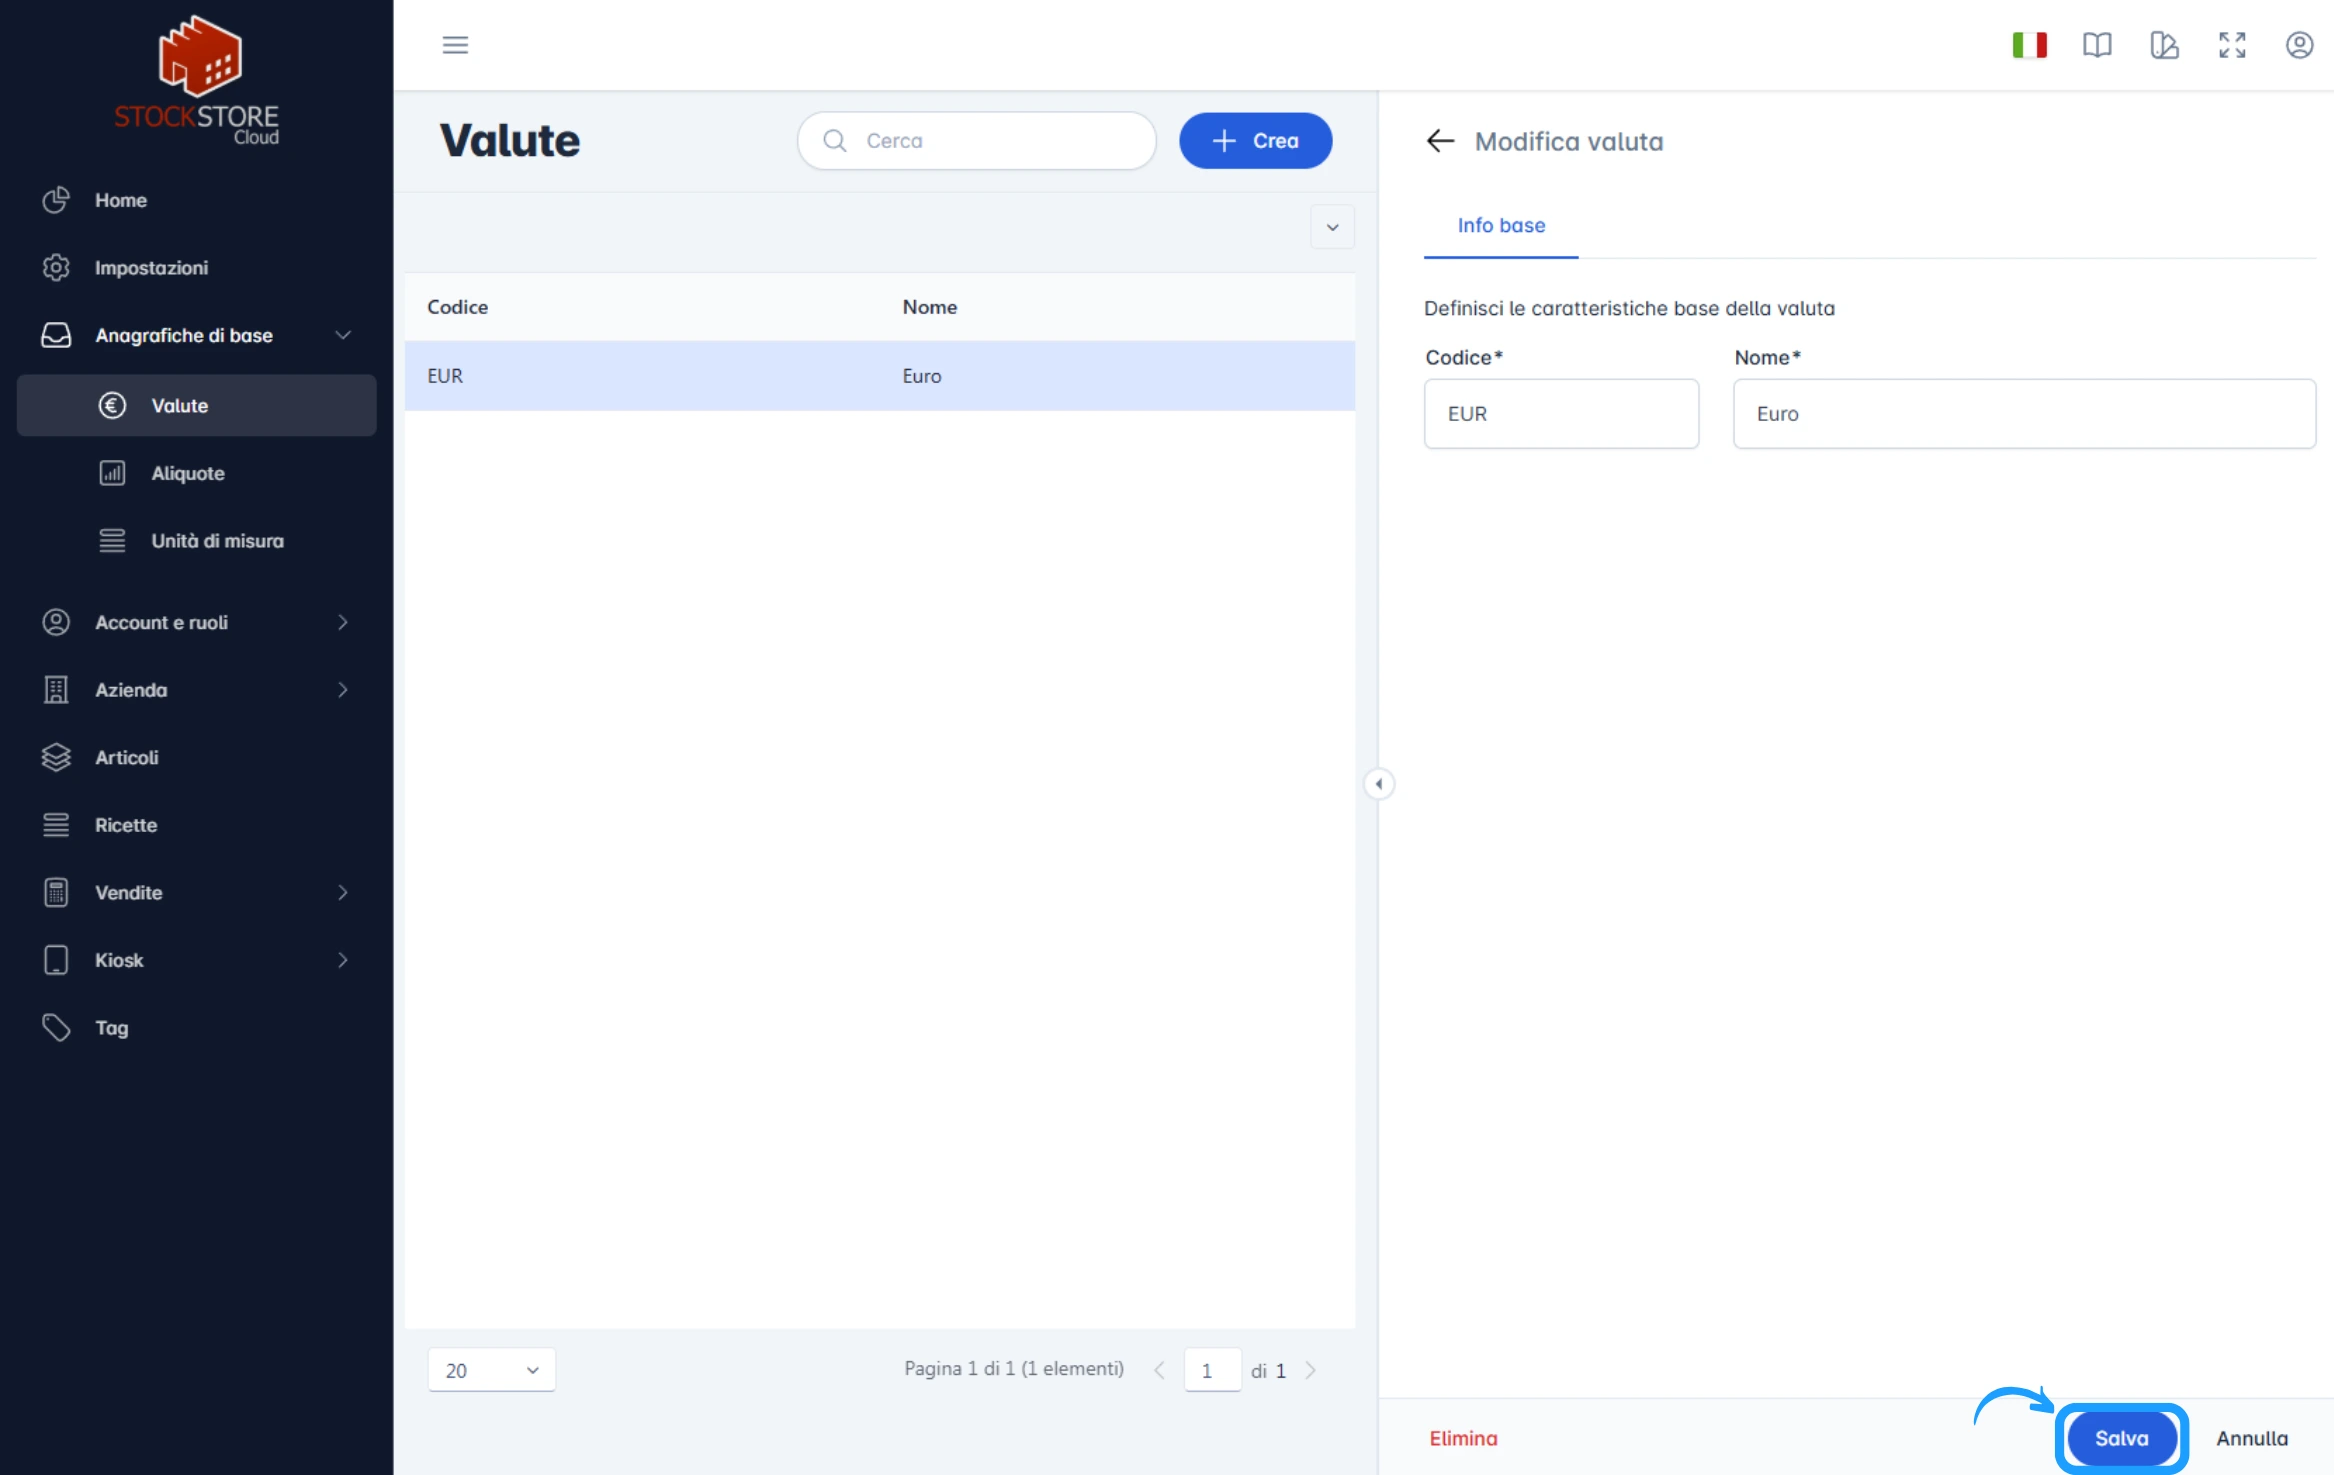Click the Codice input field

[1561, 414]
